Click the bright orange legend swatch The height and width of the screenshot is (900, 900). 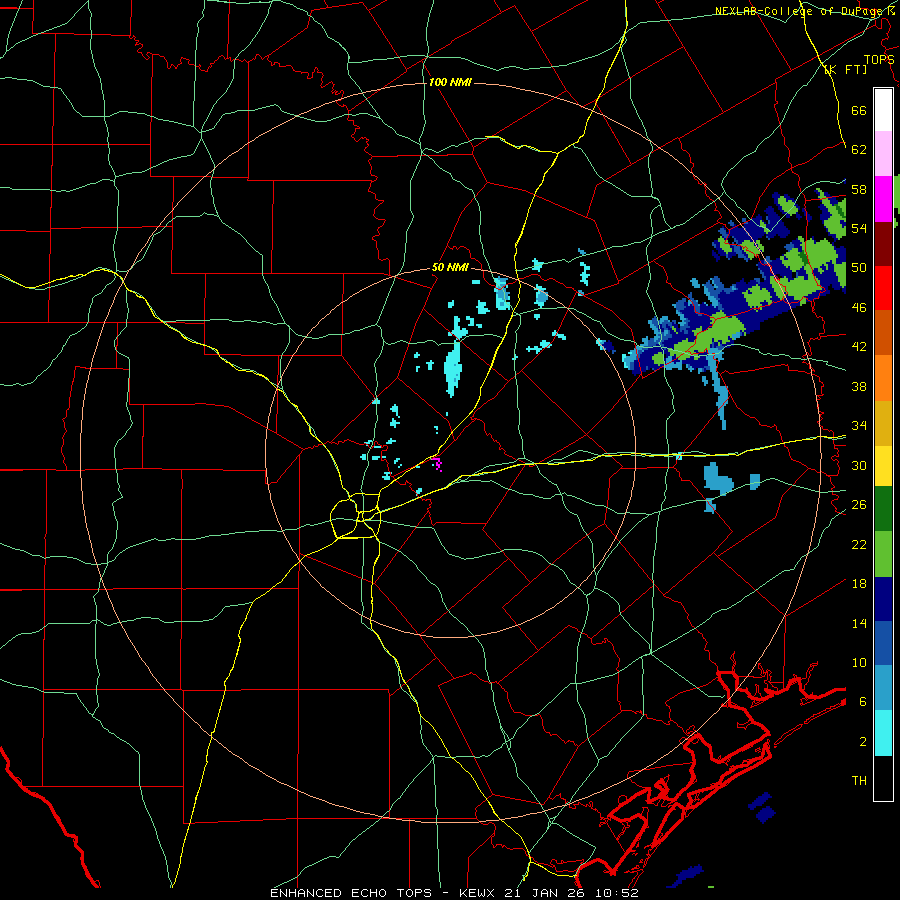pyautogui.click(x=883, y=378)
